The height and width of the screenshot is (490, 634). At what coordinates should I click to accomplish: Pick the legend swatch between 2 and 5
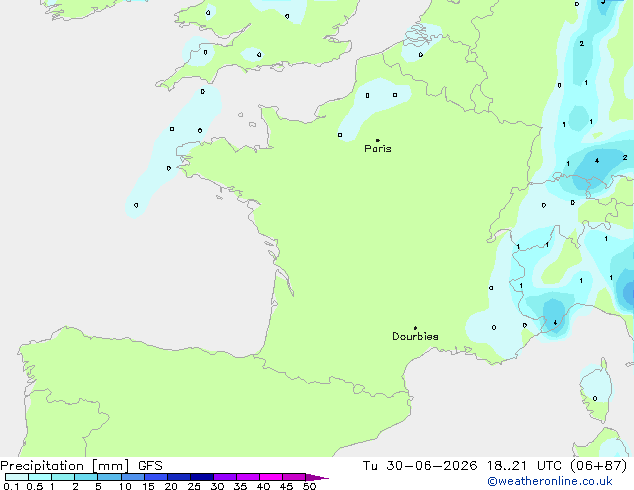86,477
